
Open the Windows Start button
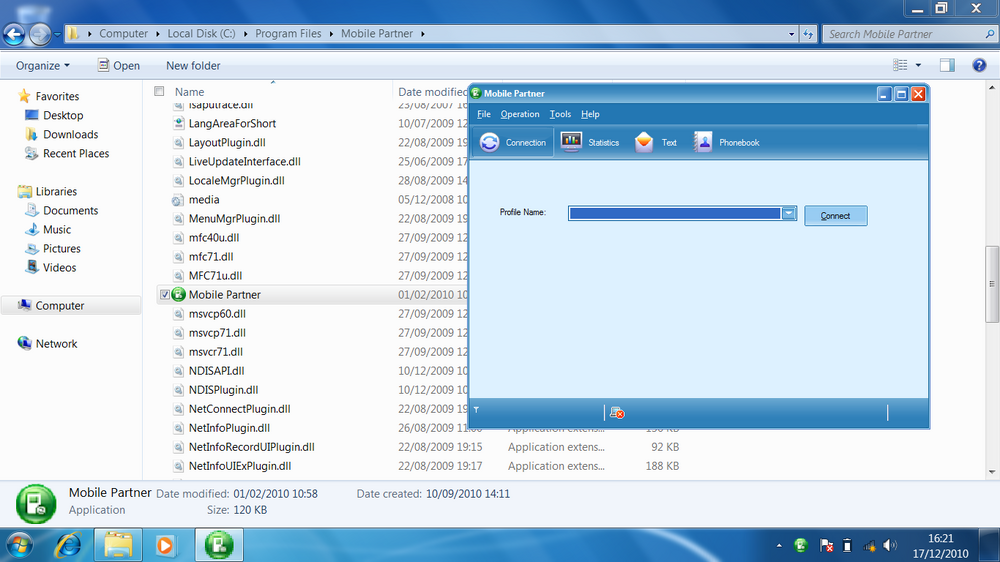coord(18,545)
